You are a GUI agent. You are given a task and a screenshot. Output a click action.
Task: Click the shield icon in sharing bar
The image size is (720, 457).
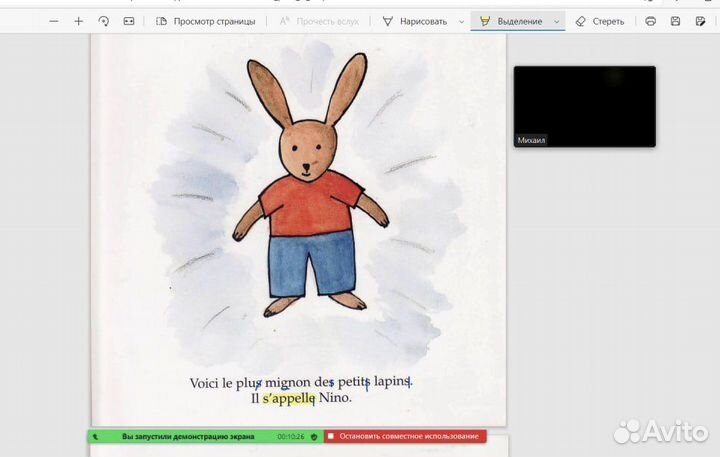pos(314,437)
